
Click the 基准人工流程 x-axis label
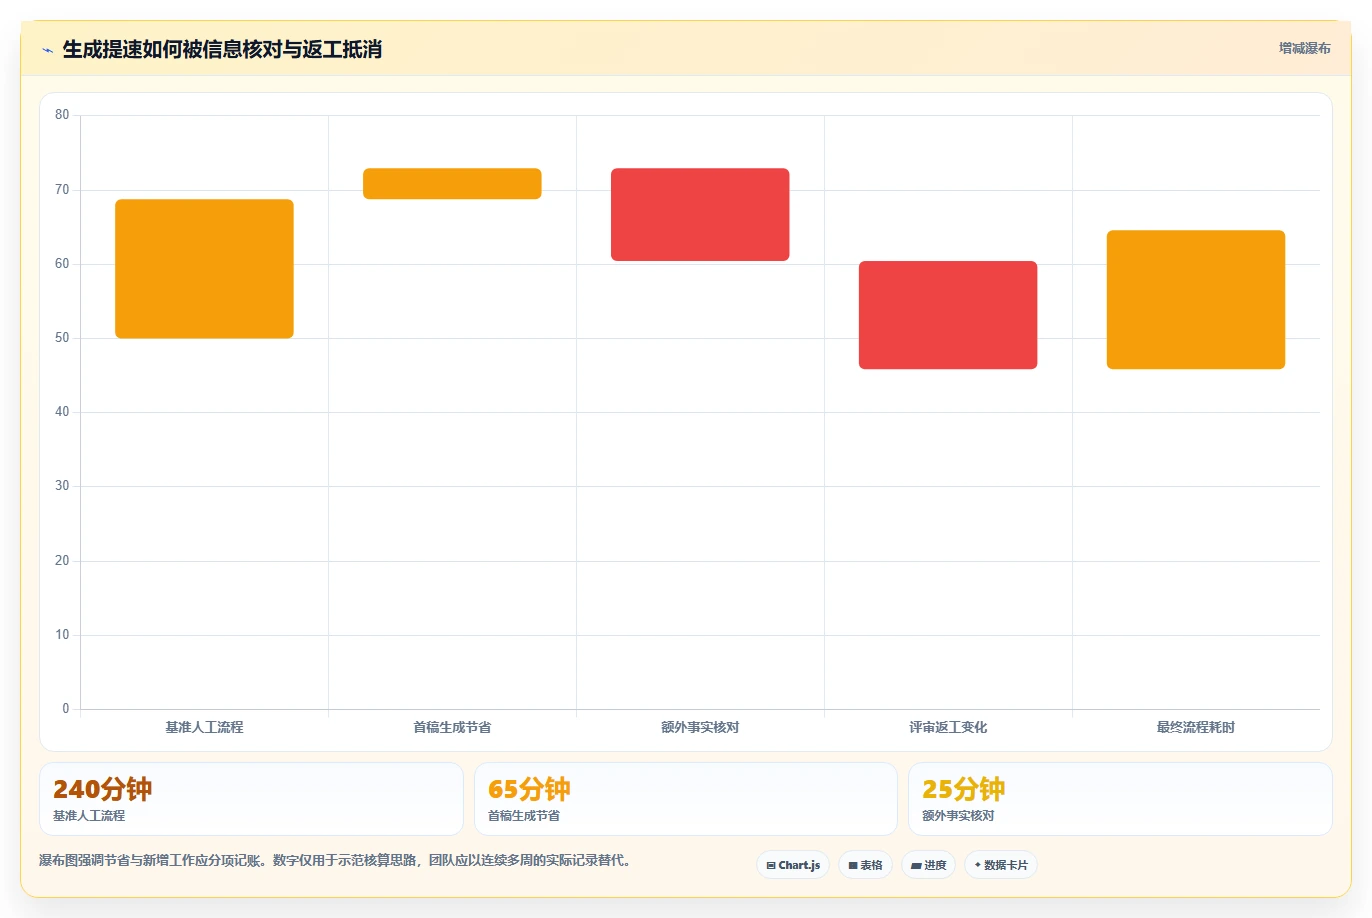[x=204, y=727]
